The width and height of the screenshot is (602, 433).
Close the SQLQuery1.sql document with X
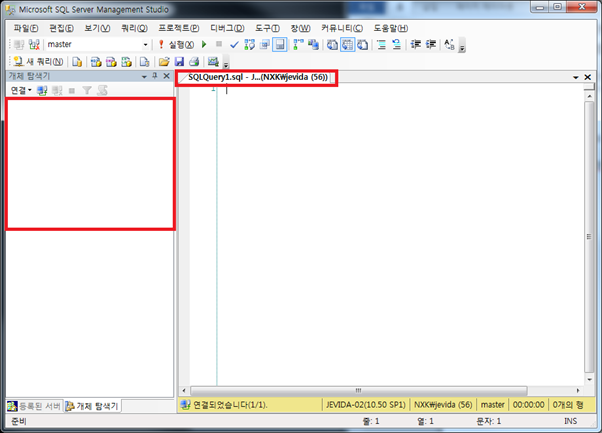tap(587, 77)
